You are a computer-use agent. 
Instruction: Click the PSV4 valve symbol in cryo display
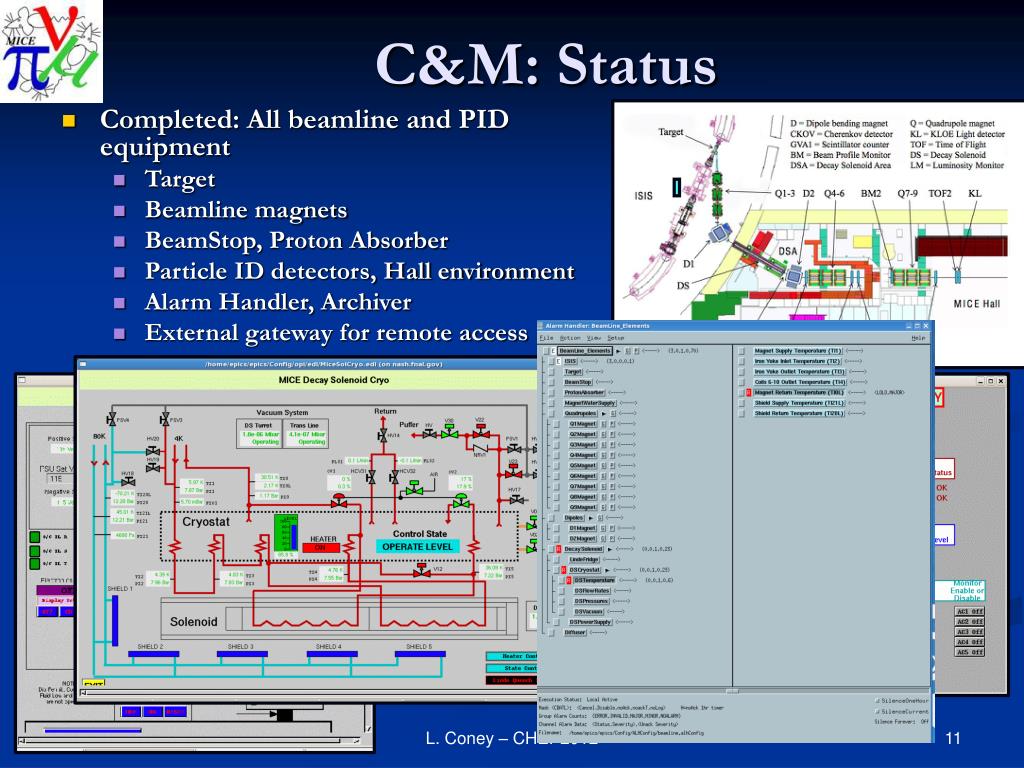click(x=111, y=419)
